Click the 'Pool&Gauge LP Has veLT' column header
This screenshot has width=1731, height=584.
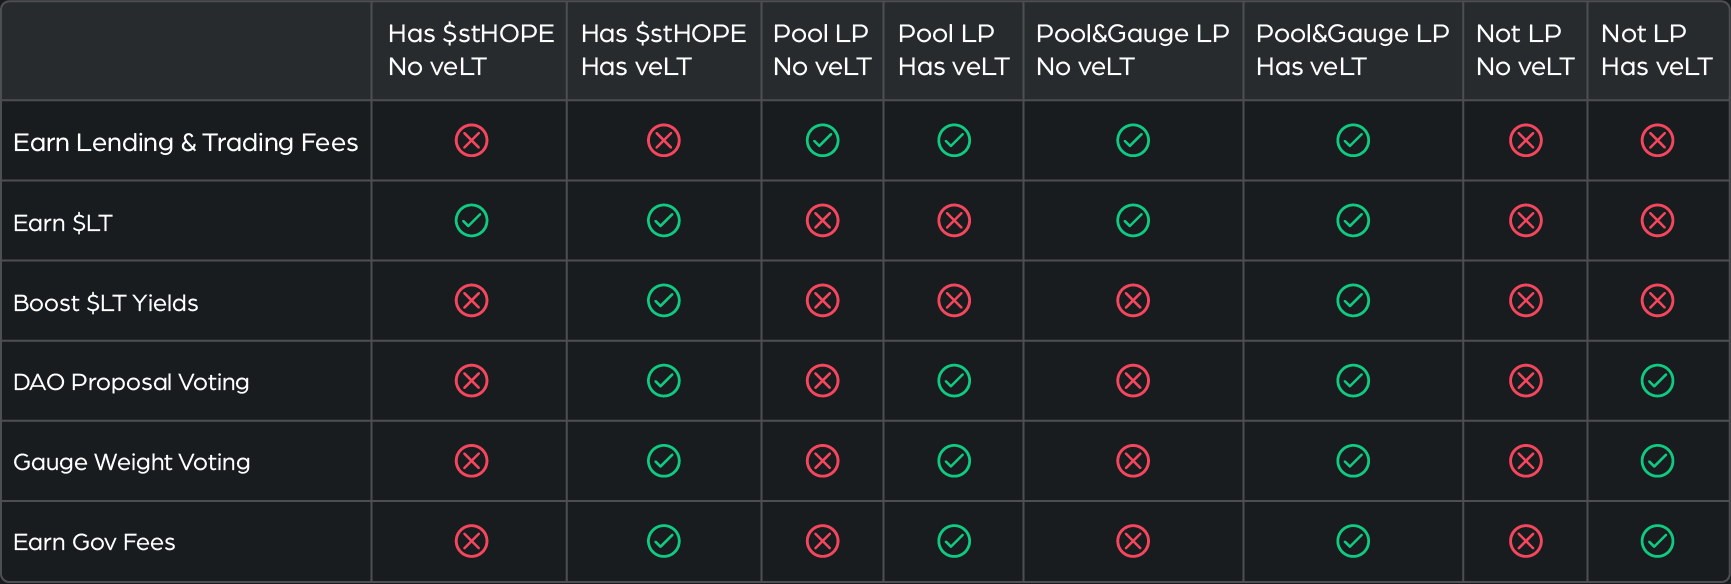click(x=1353, y=50)
